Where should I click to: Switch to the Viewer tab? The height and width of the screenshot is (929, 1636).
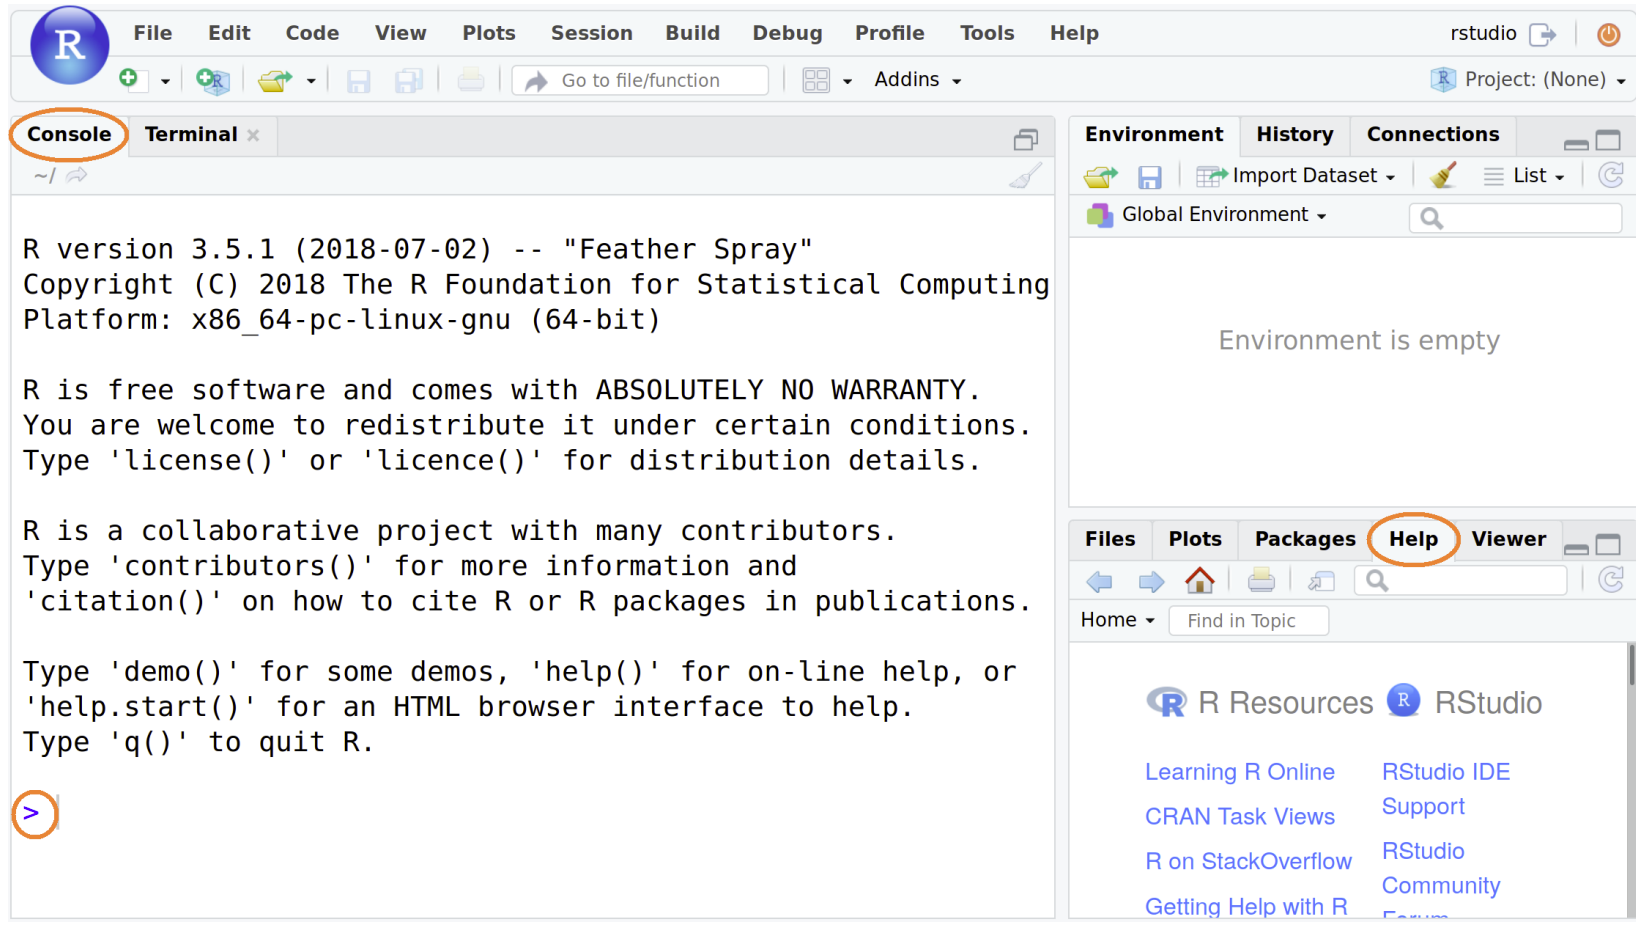coord(1508,539)
